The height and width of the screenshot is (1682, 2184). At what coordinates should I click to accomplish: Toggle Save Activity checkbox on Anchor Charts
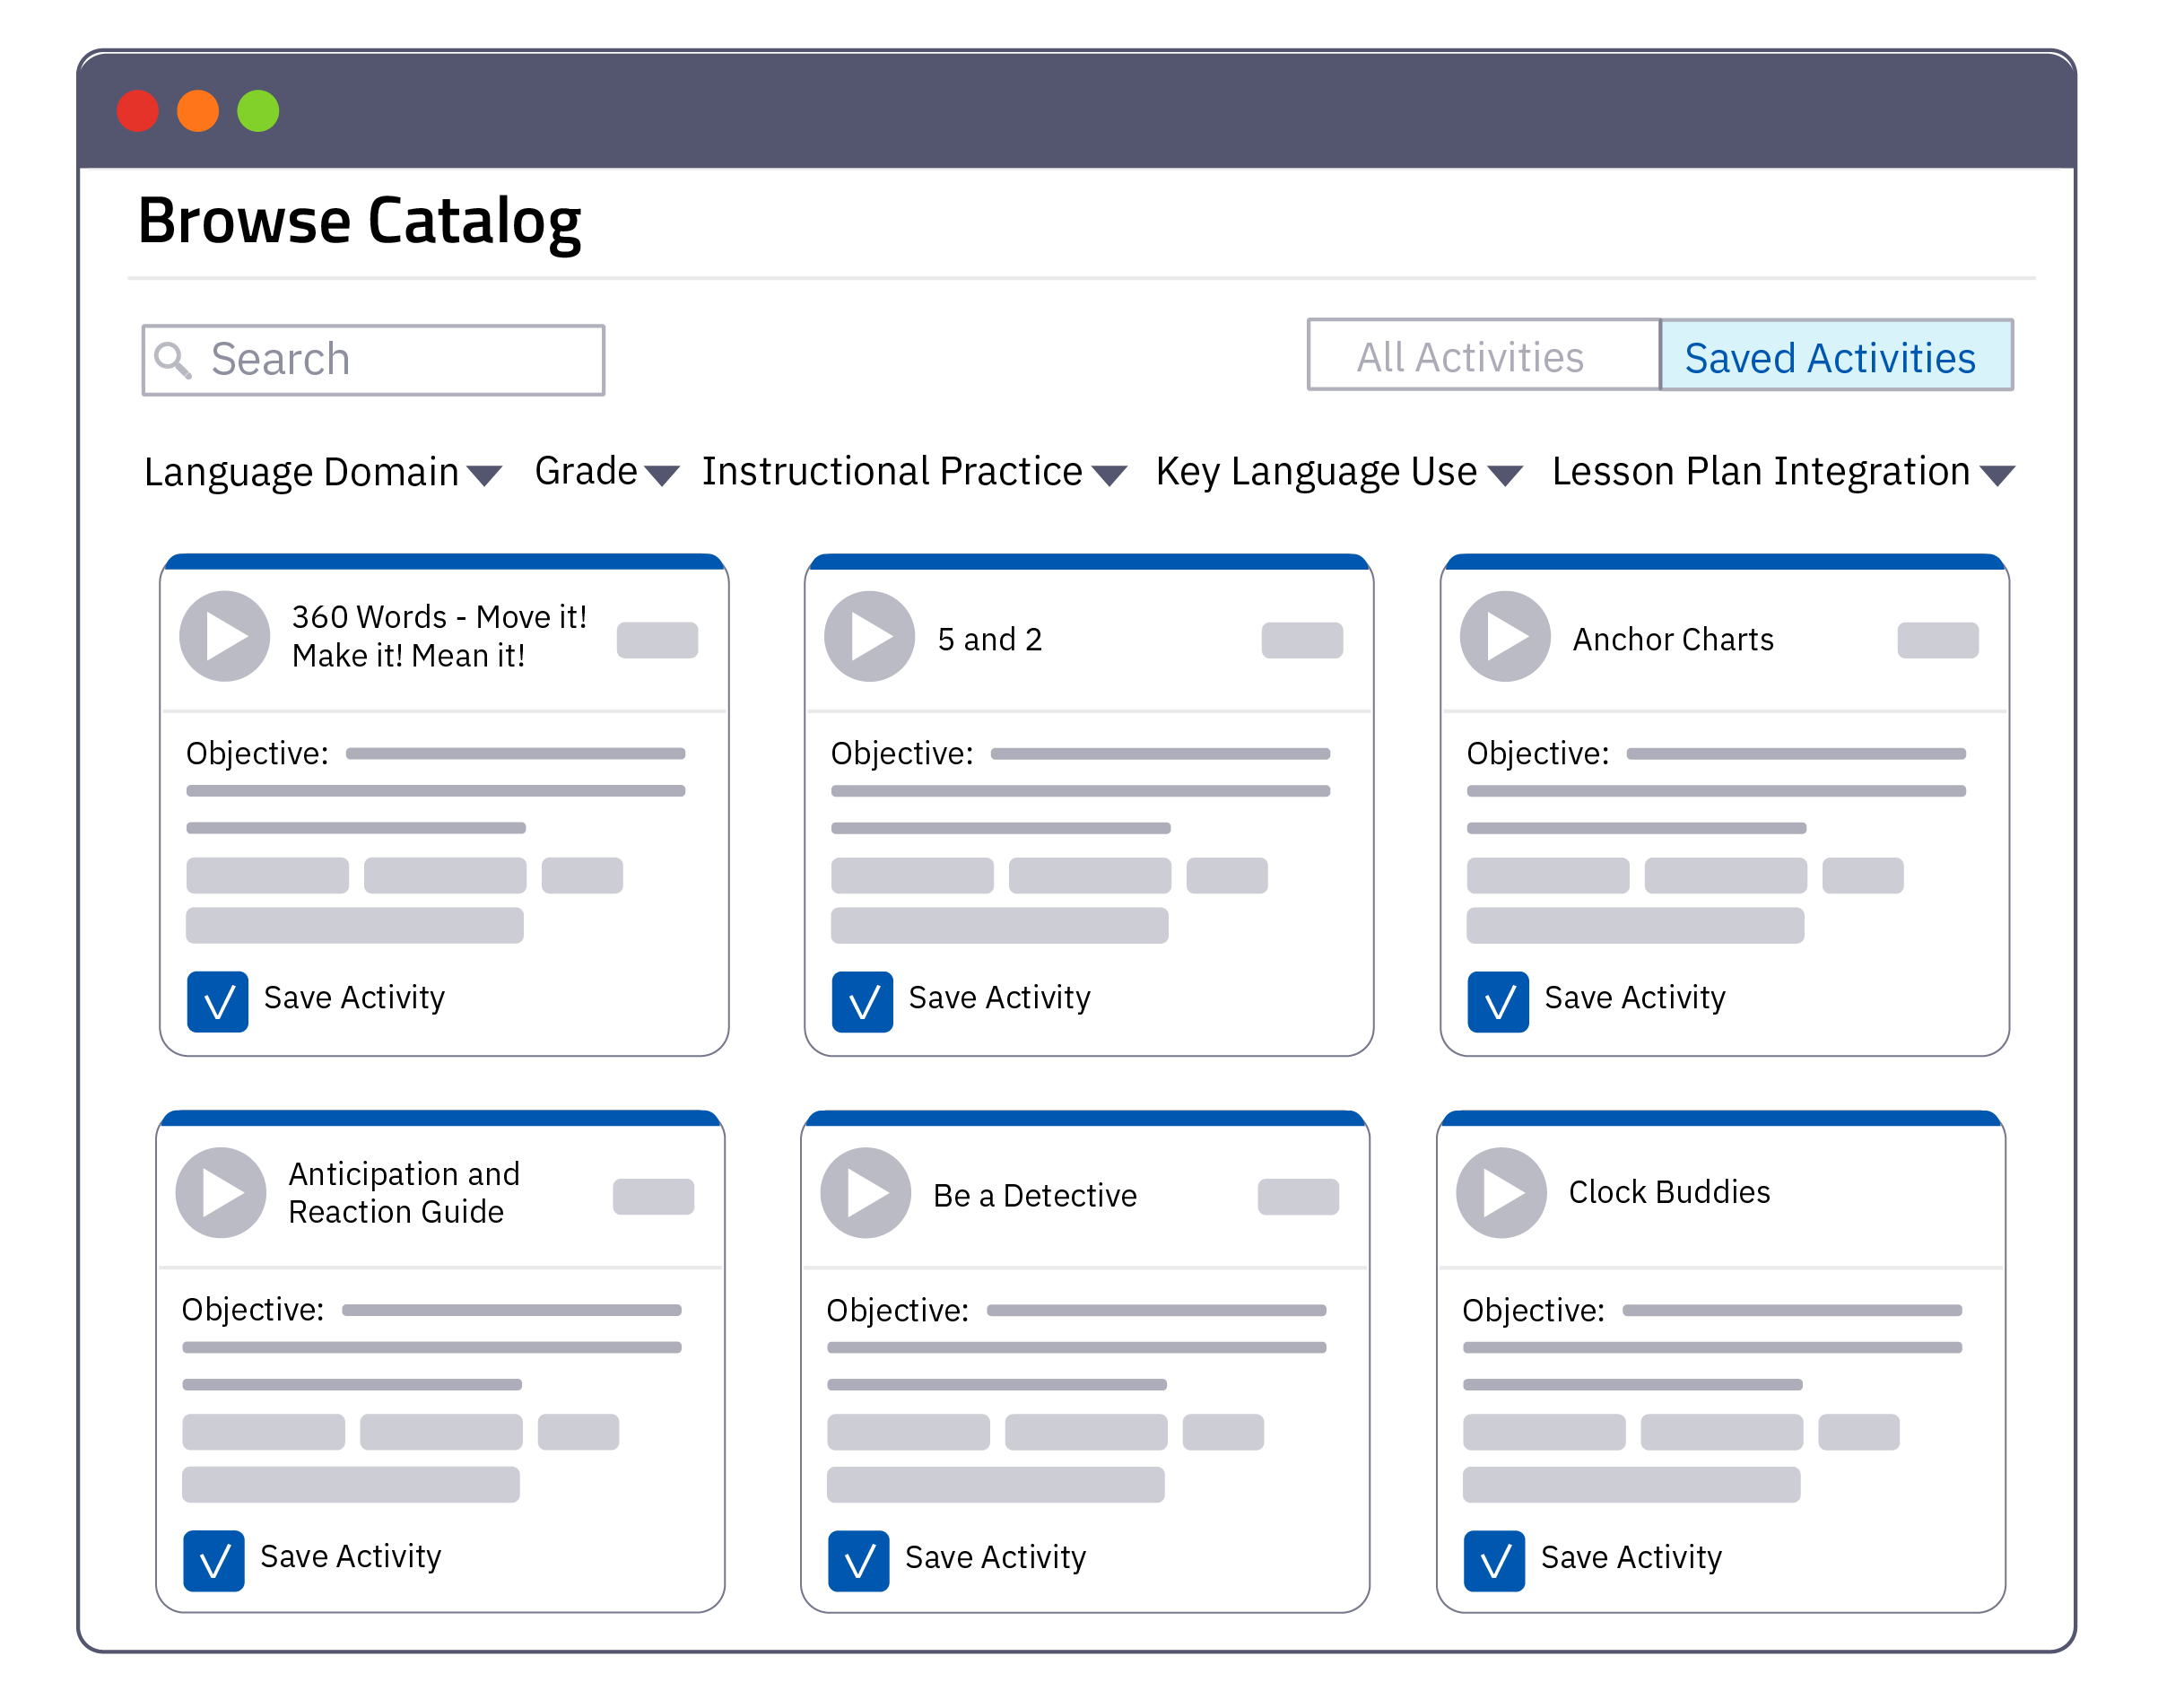(x=1499, y=1001)
